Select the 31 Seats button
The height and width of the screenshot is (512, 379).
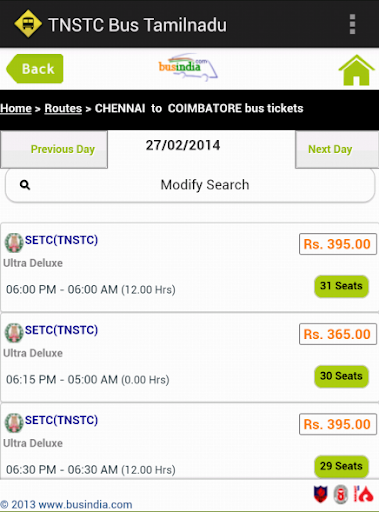tap(341, 286)
